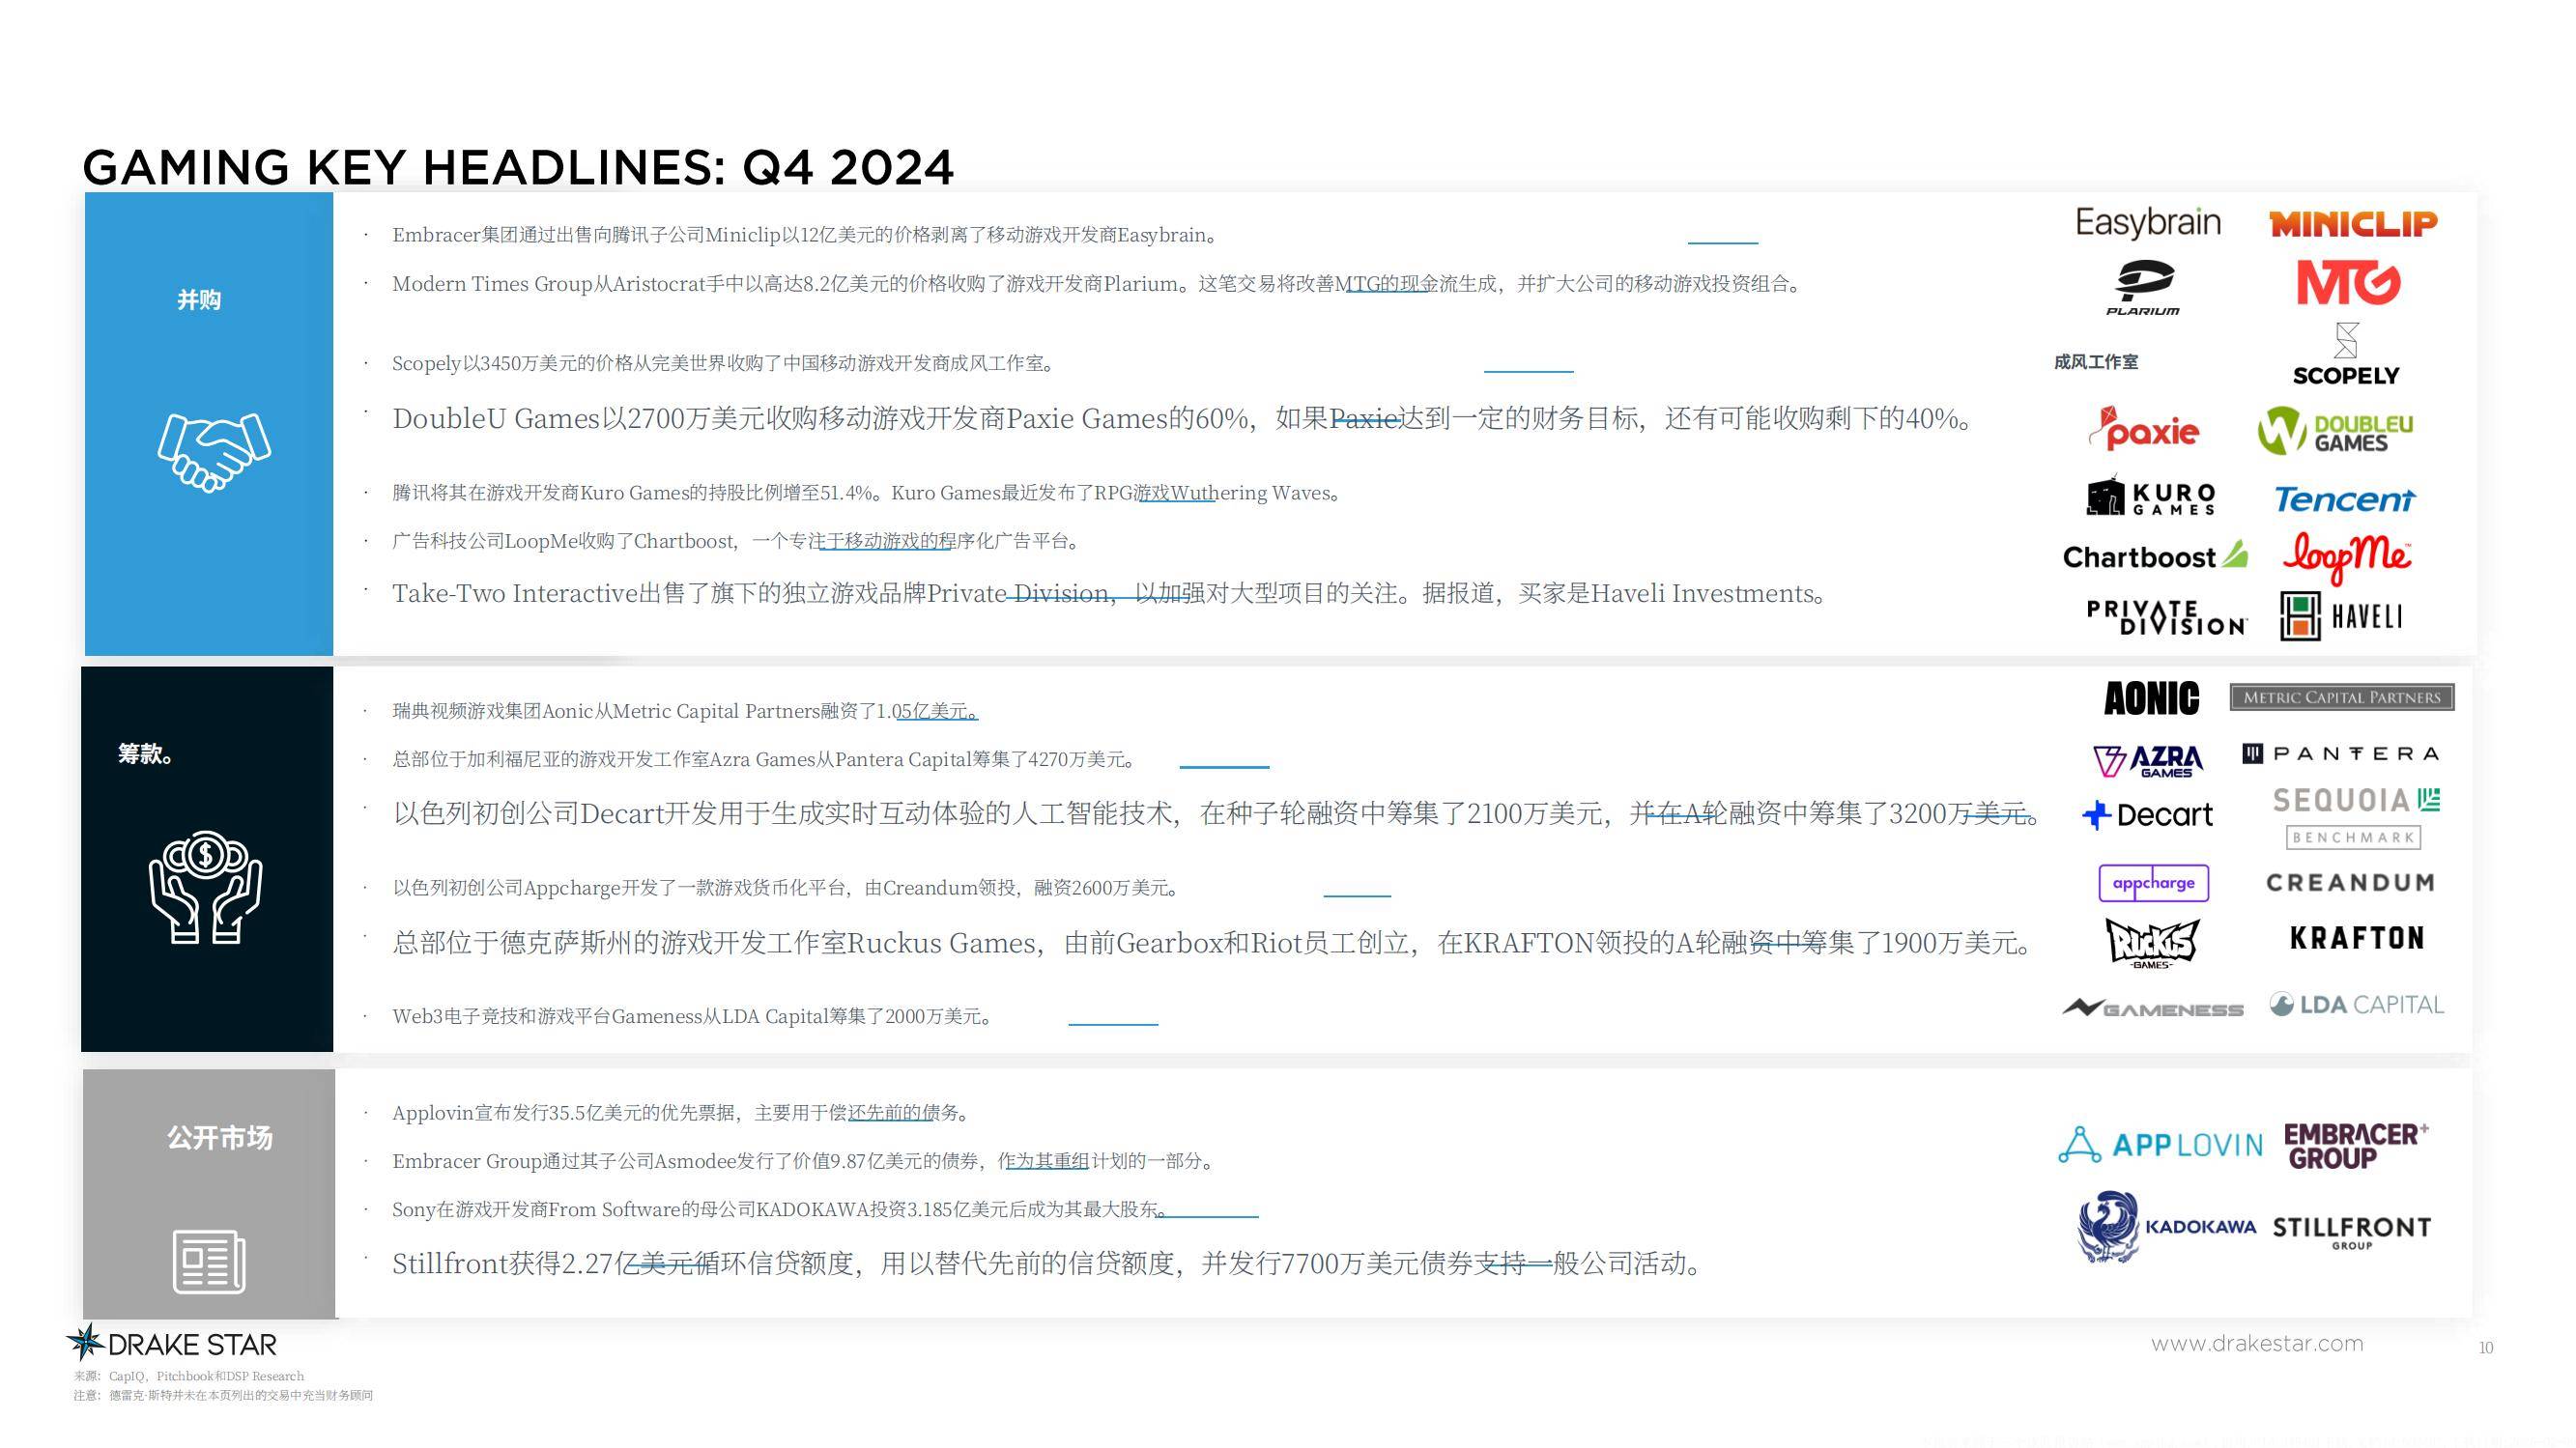Image resolution: width=2576 pixels, height=1448 pixels.
Task: Select the Plarium logo
Action: click(2143, 287)
